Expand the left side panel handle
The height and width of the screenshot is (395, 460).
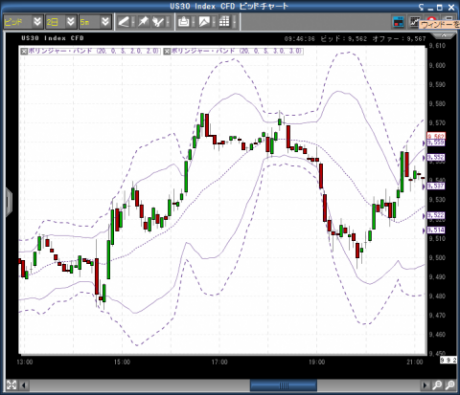point(9,202)
